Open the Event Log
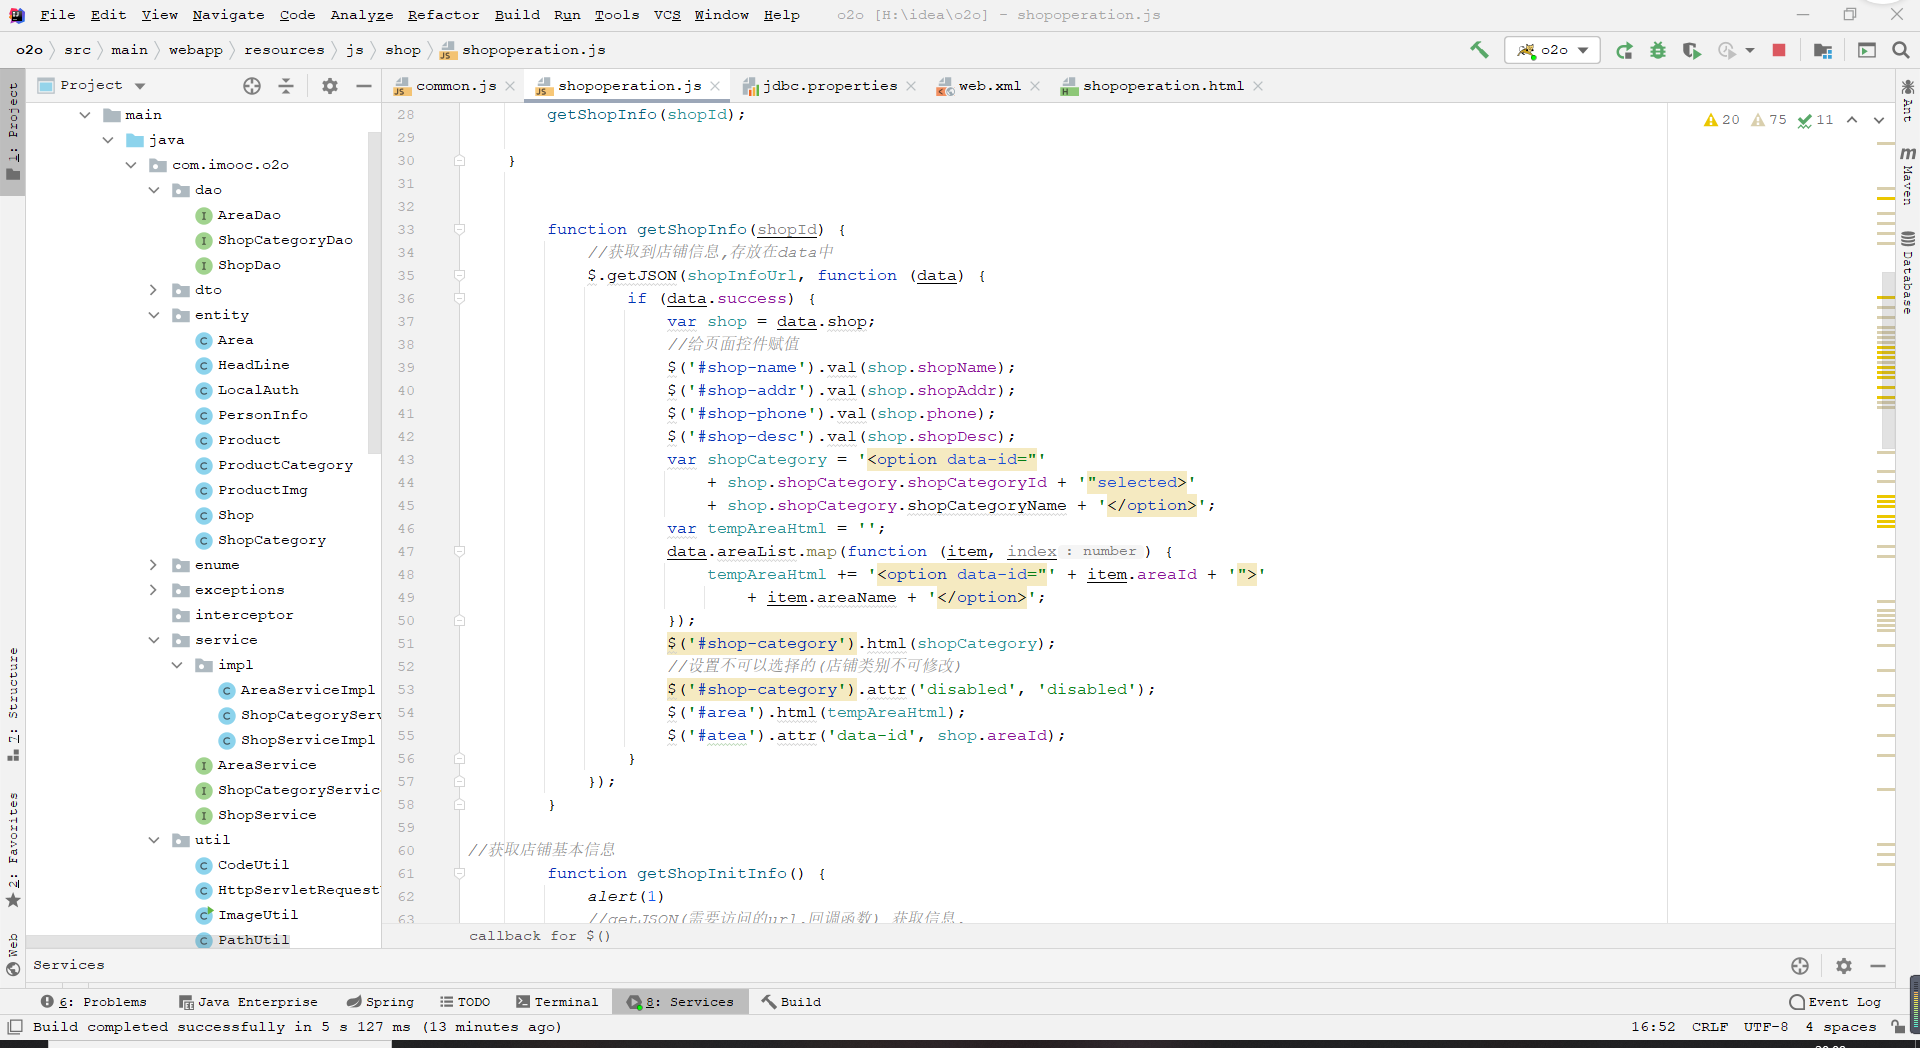This screenshot has height=1048, width=1920. point(1836,1002)
